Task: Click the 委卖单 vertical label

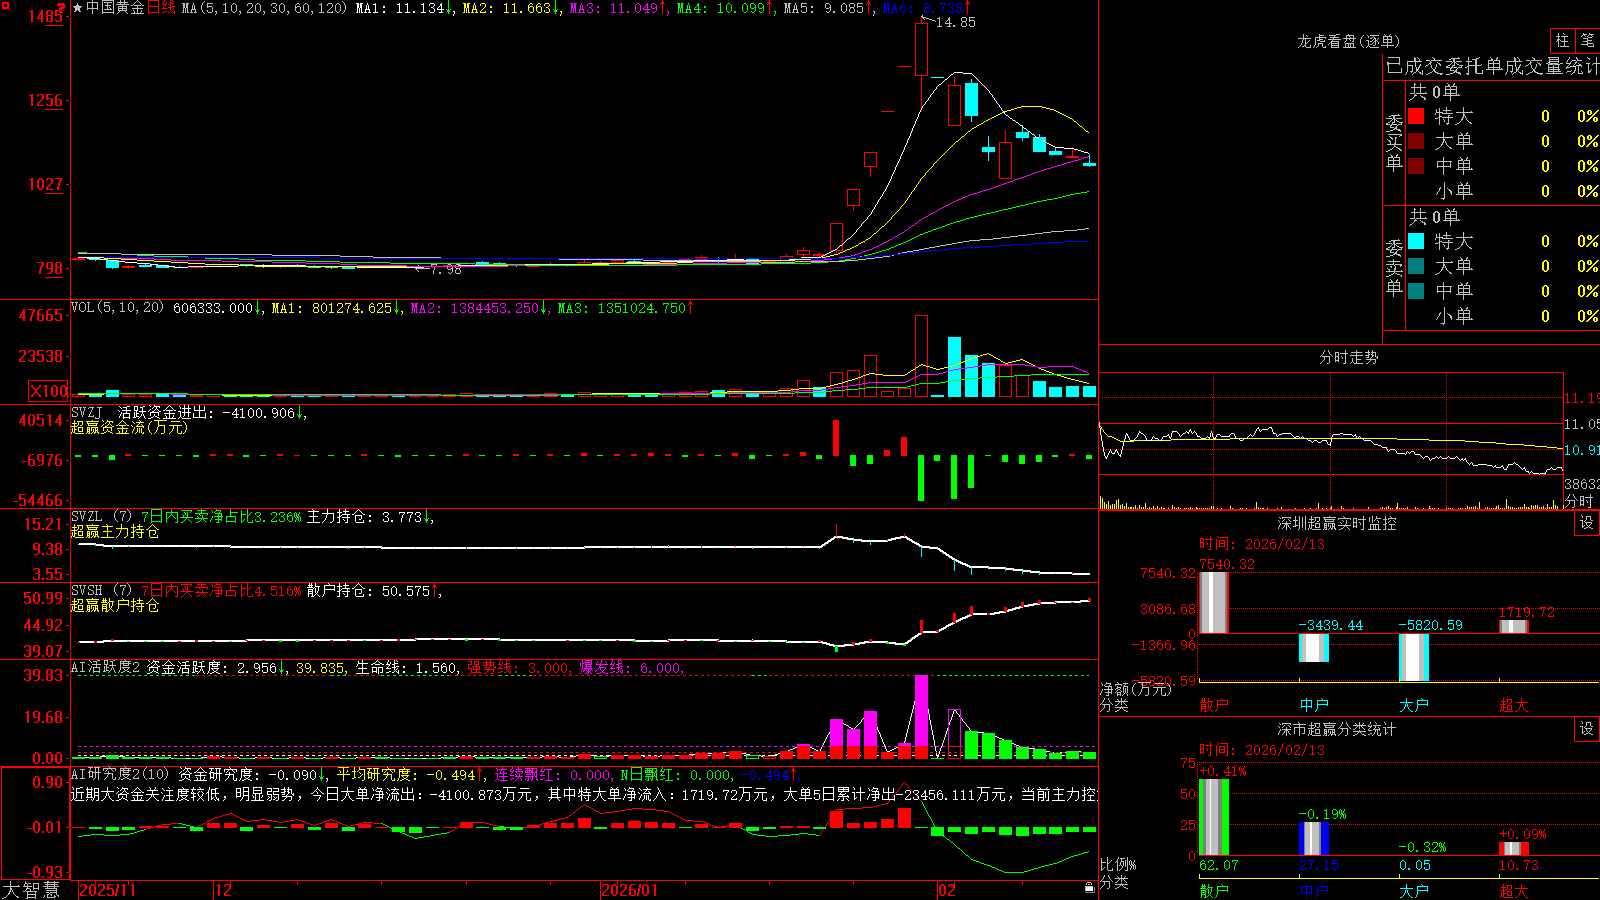Action: [x=1394, y=267]
